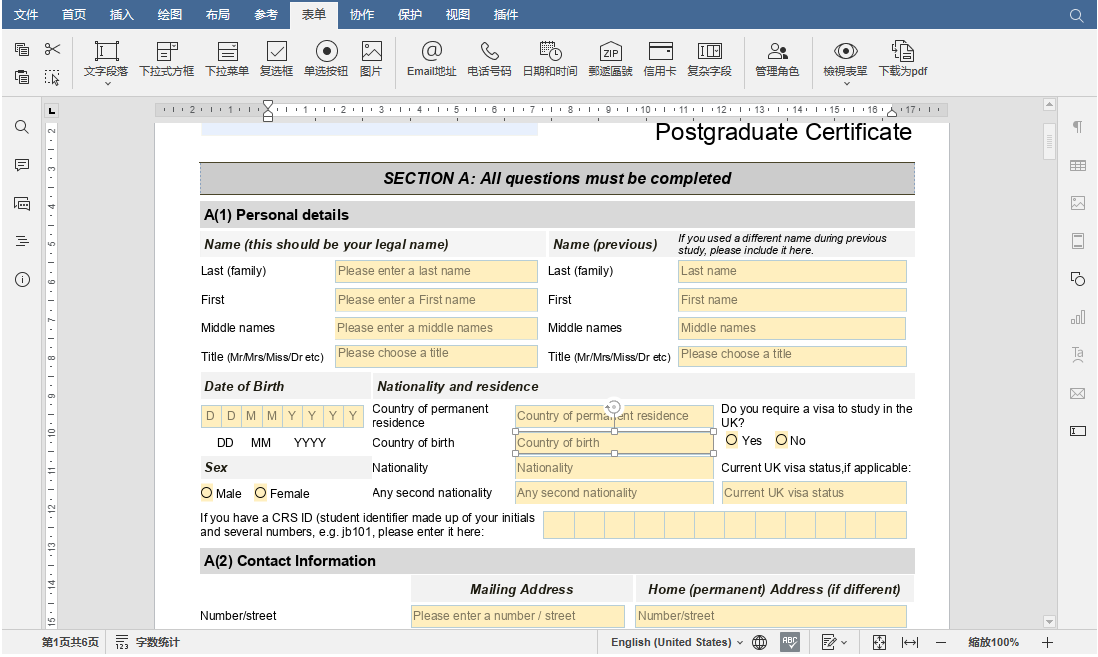Image resolution: width=1098 pixels, height=657 pixels.
Task: Open table settings in right sidebar
Action: click(1078, 165)
